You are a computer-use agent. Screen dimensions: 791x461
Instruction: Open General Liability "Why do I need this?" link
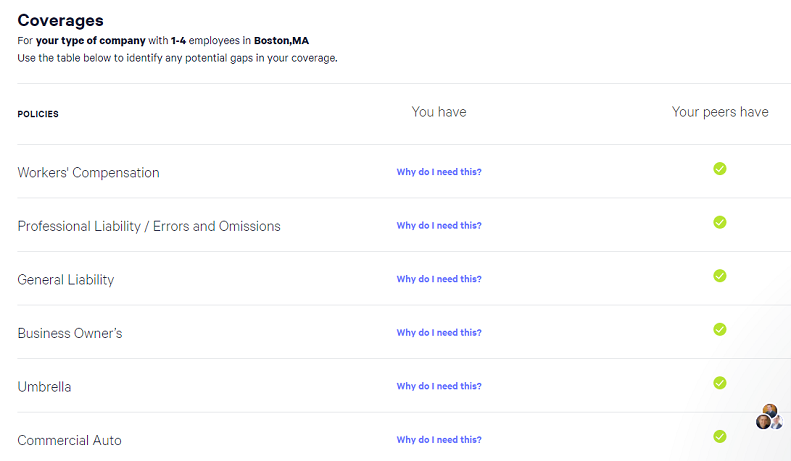point(439,279)
